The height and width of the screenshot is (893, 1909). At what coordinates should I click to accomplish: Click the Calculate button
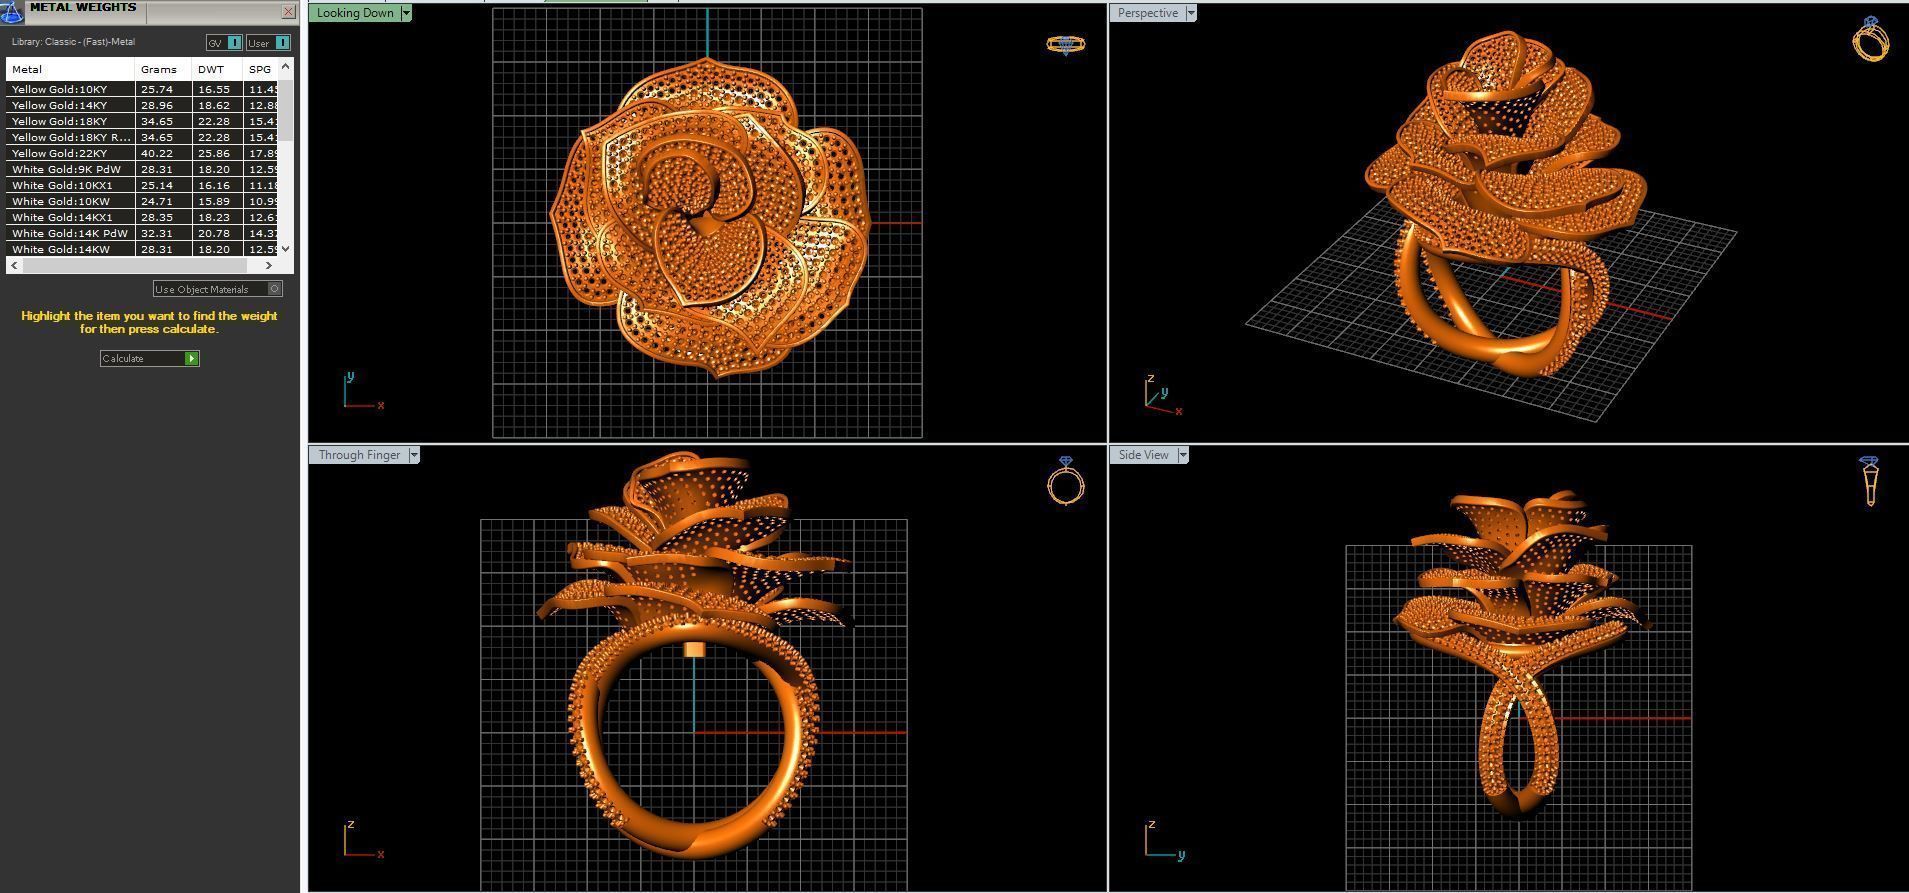150,358
